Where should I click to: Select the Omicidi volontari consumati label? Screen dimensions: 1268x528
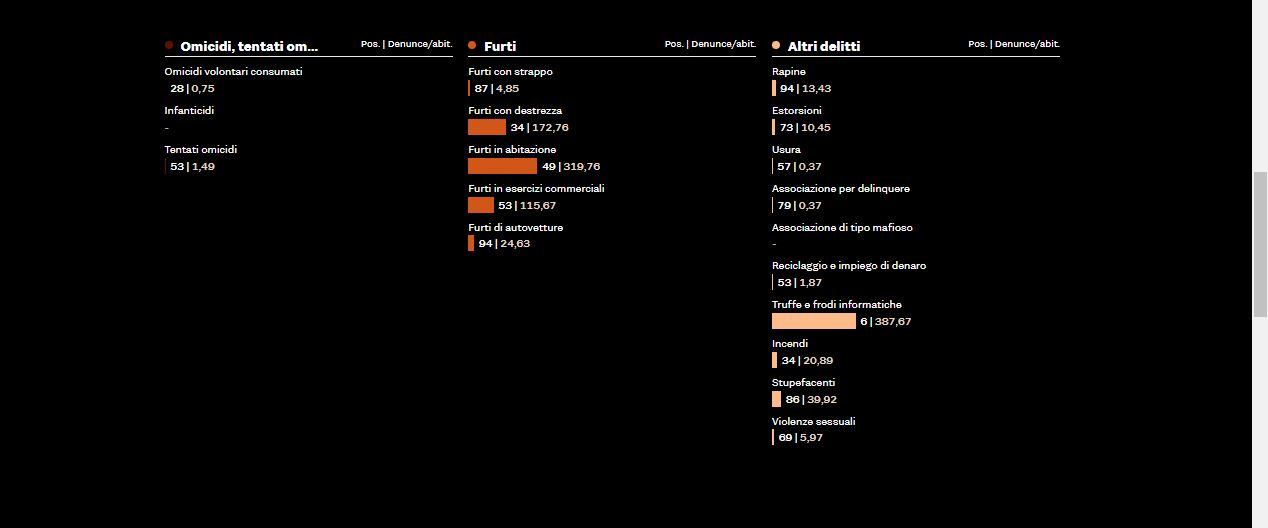[x=233, y=72]
